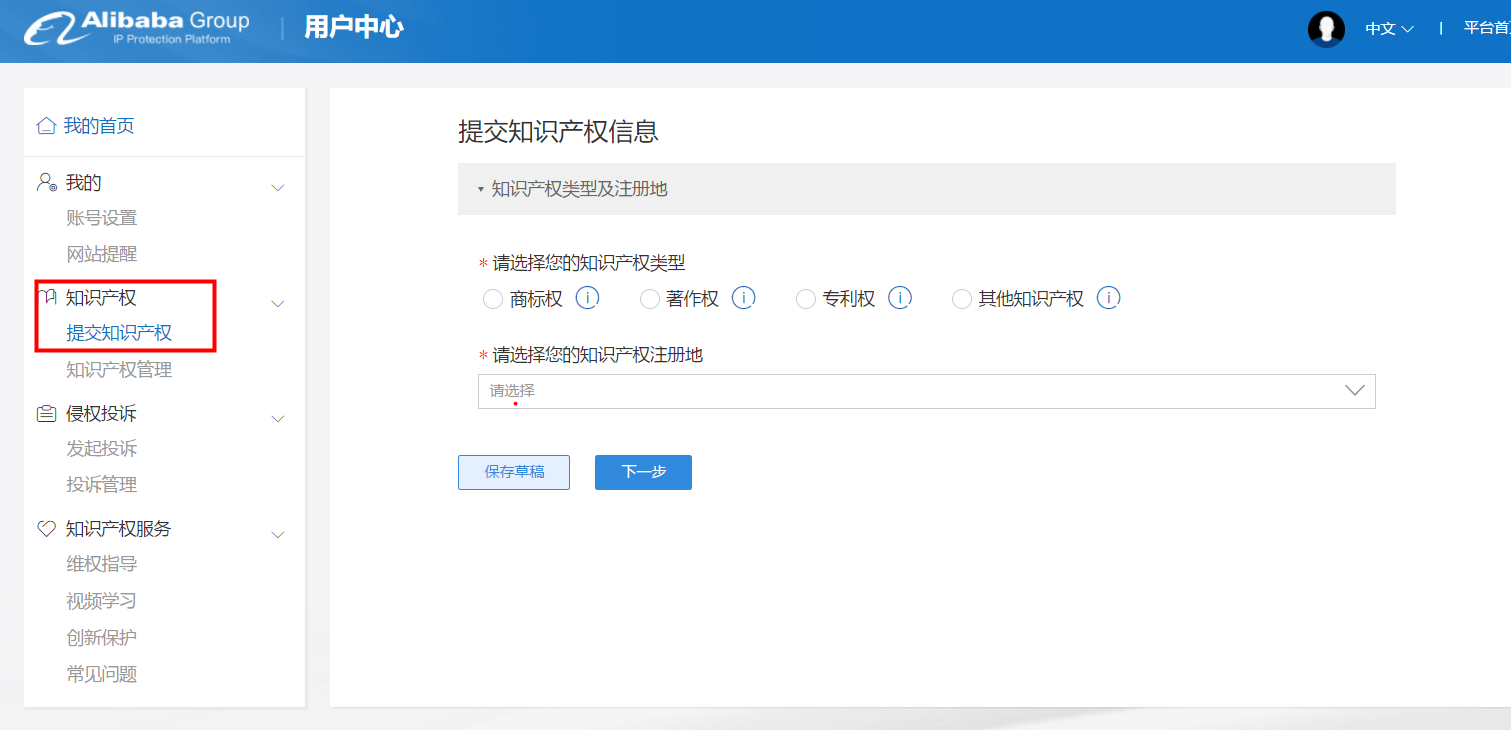Click info icon next to 著作权

point(743,298)
